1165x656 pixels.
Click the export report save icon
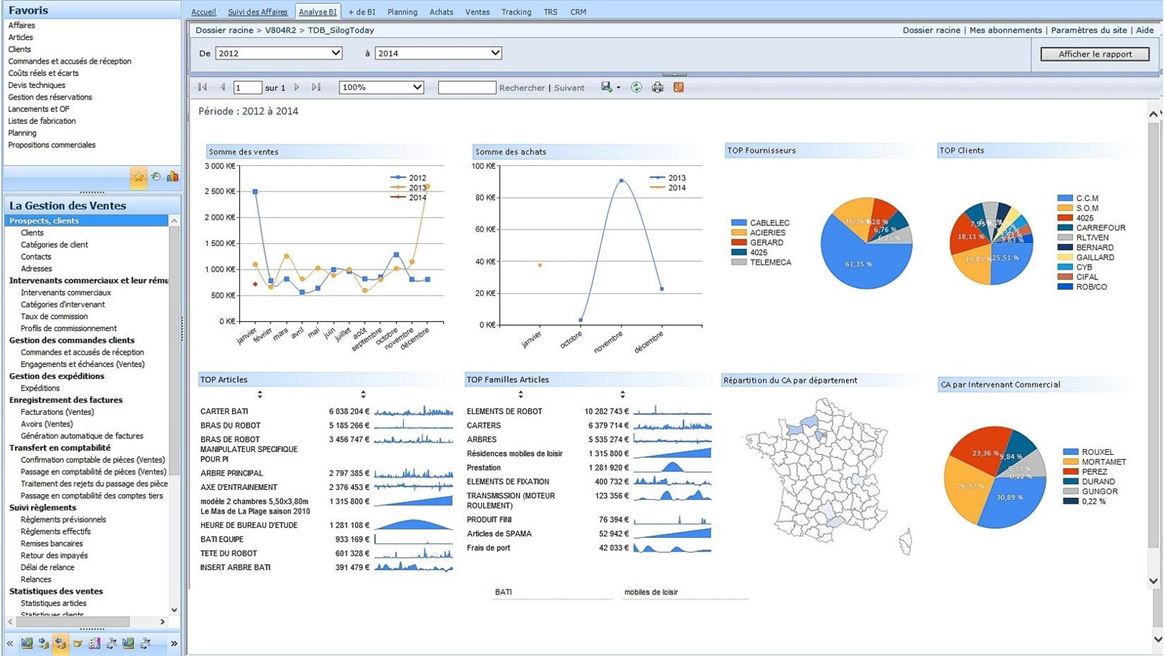(607, 88)
